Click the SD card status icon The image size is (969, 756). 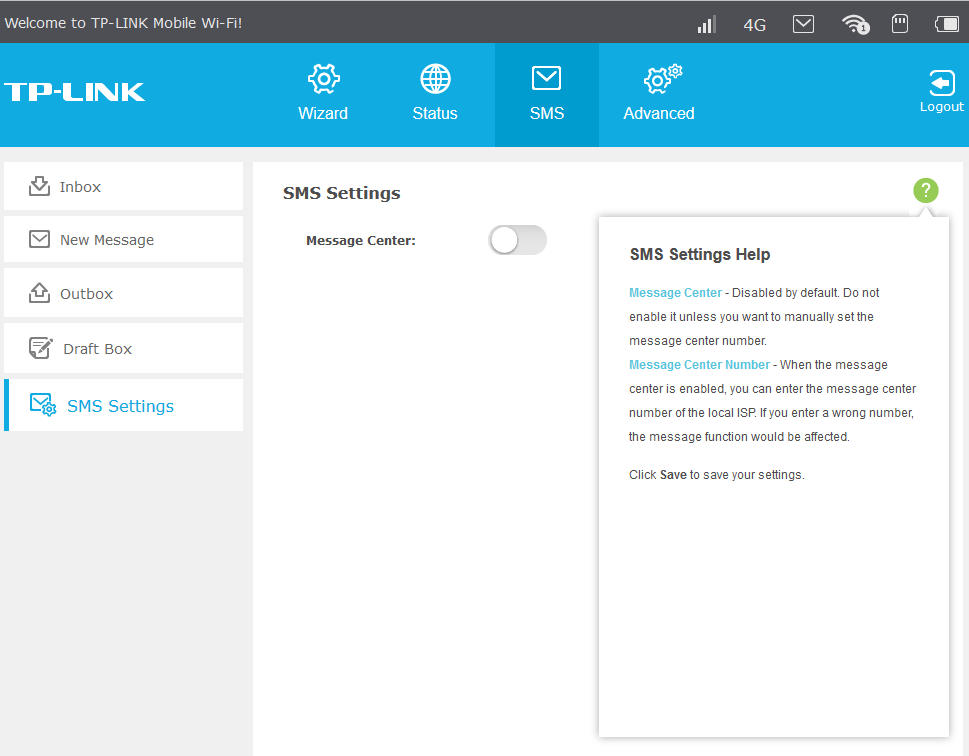pos(900,24)
